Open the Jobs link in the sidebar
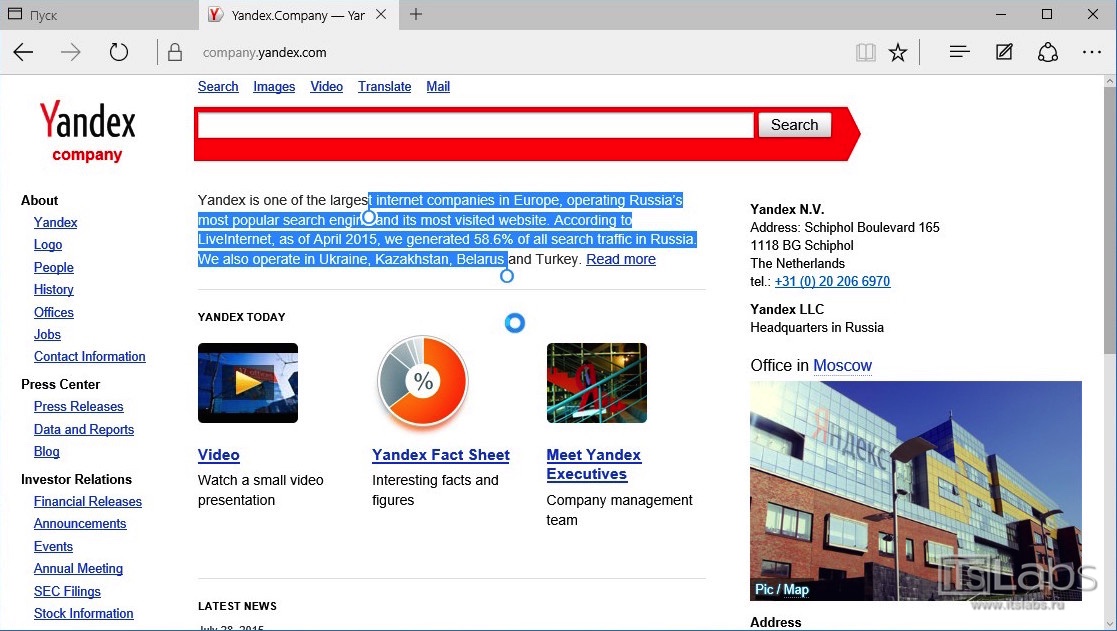The height and width of the screenshot is (631, 1117). (x=47, y=335)
